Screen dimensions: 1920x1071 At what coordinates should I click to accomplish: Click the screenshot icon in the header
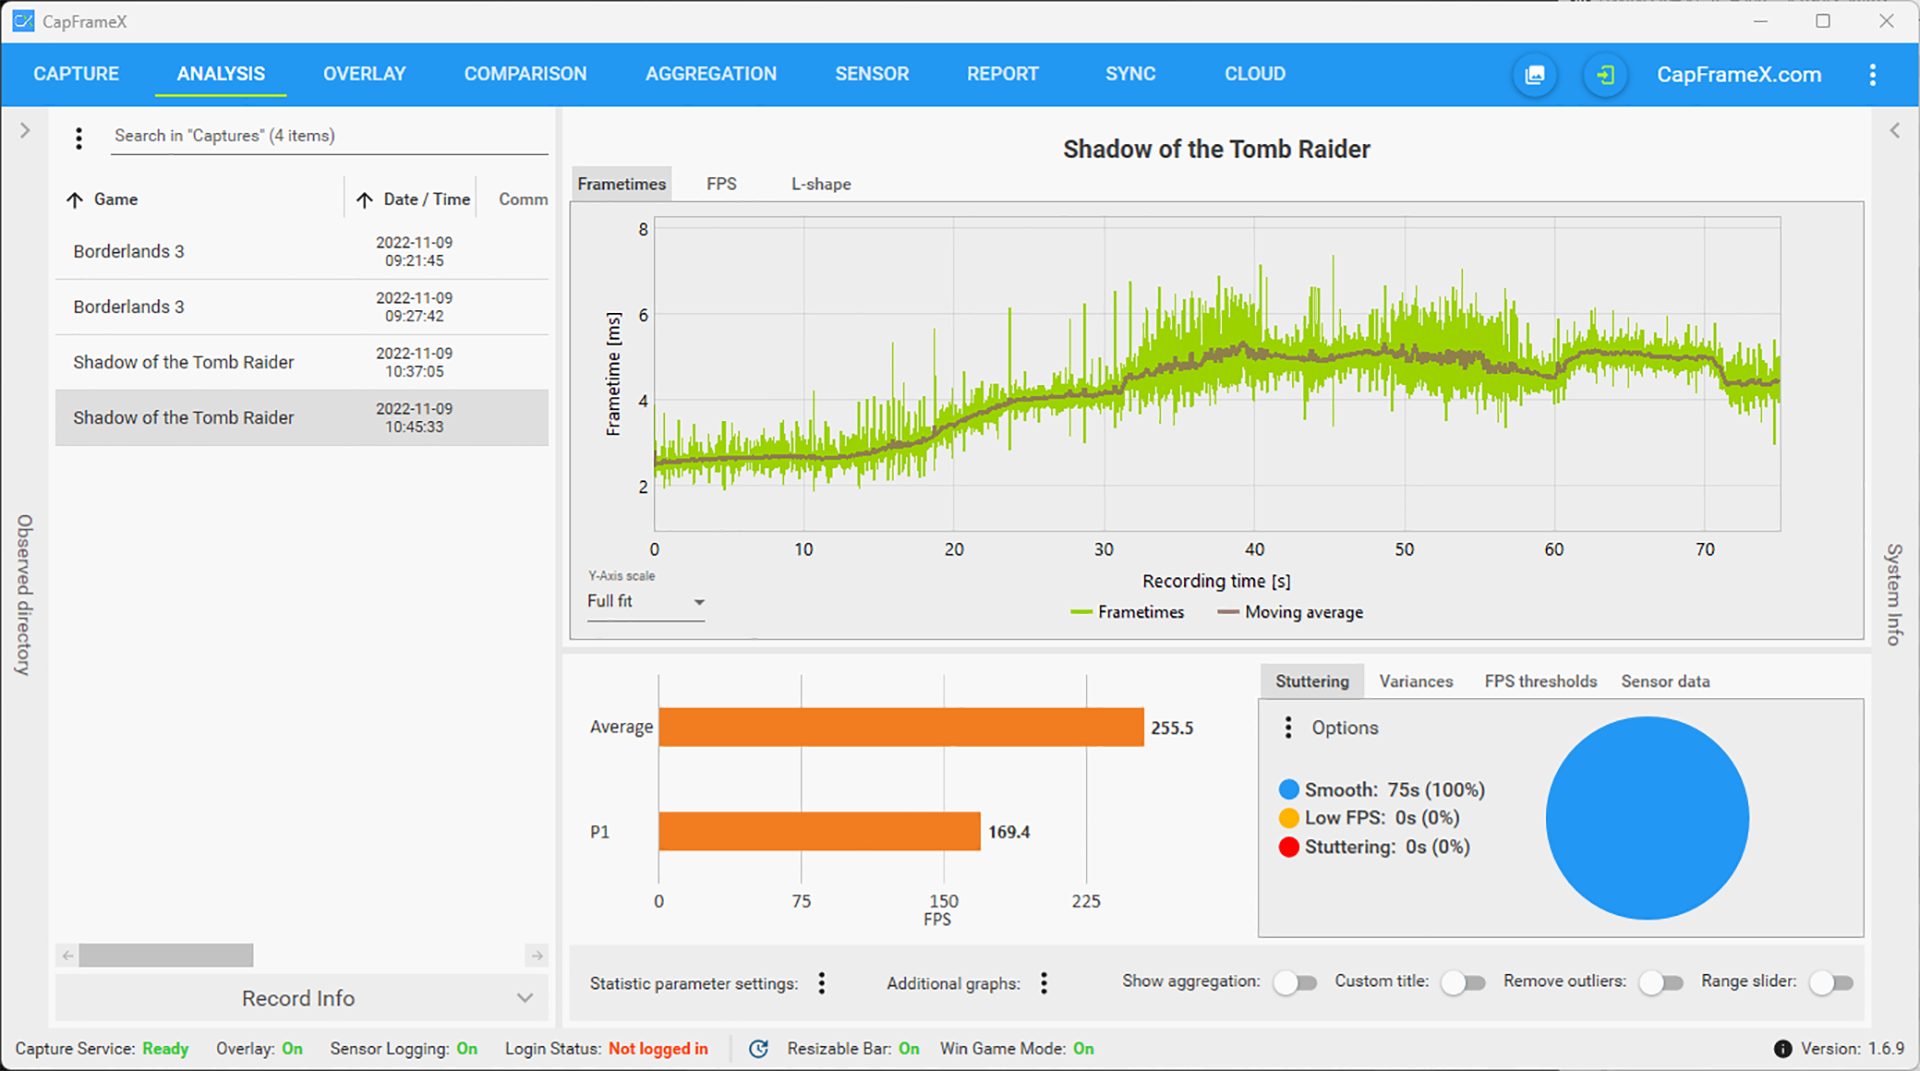pyautogui.click(x=1534, y=75)
